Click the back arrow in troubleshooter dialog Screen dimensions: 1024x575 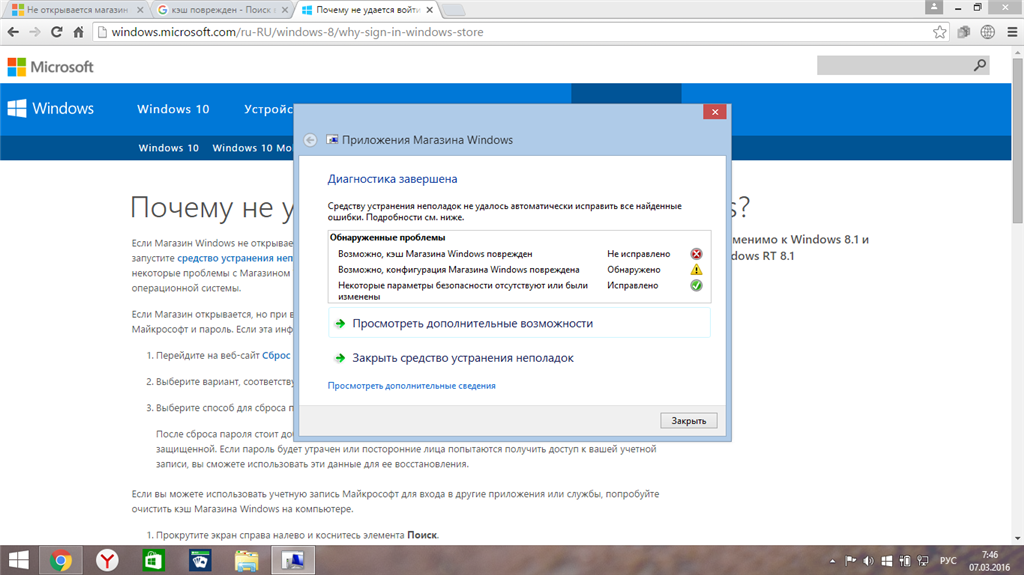310,140
